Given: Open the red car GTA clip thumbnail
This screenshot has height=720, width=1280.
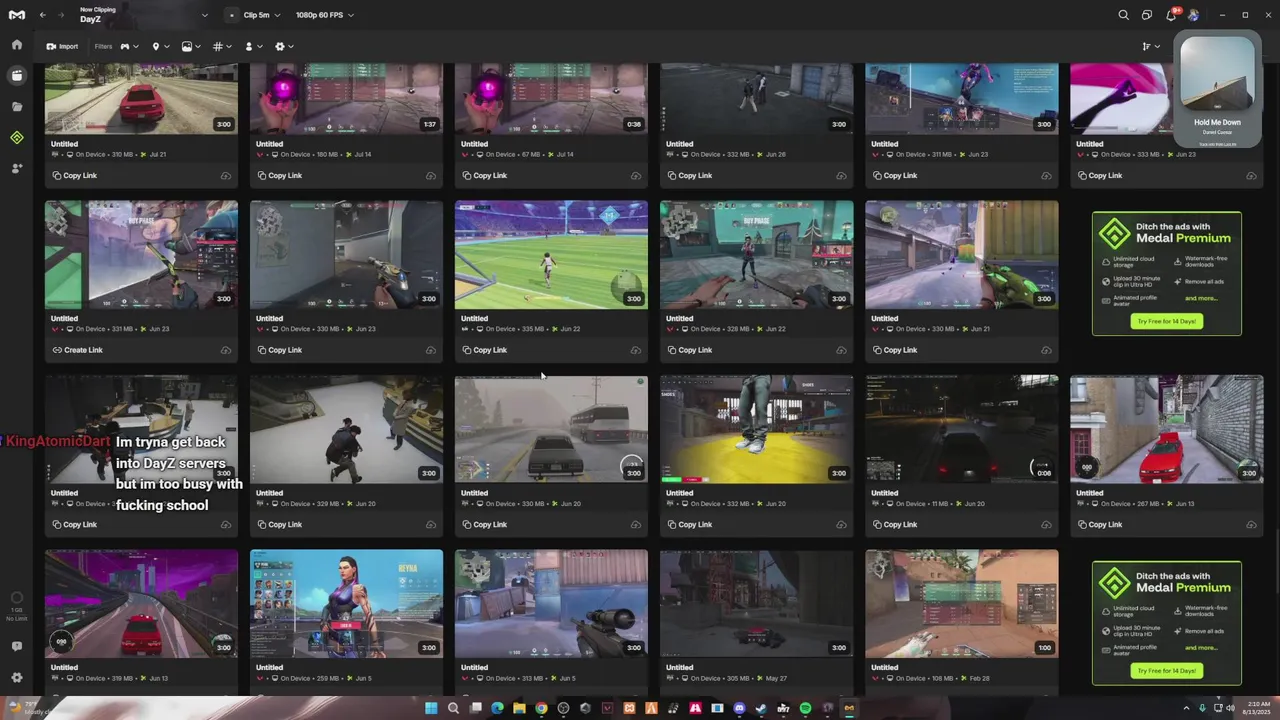Looking at the screenshot, I should (141, 98).
